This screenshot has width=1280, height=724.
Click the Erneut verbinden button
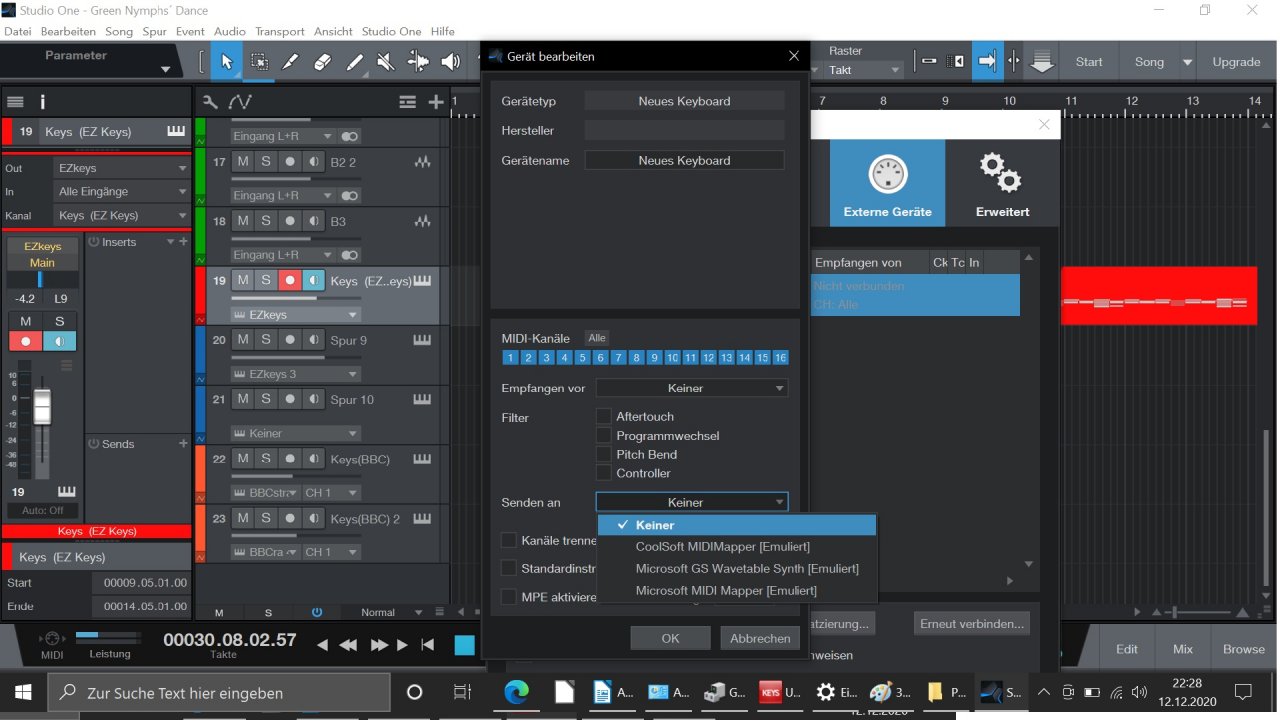[971, 623]
